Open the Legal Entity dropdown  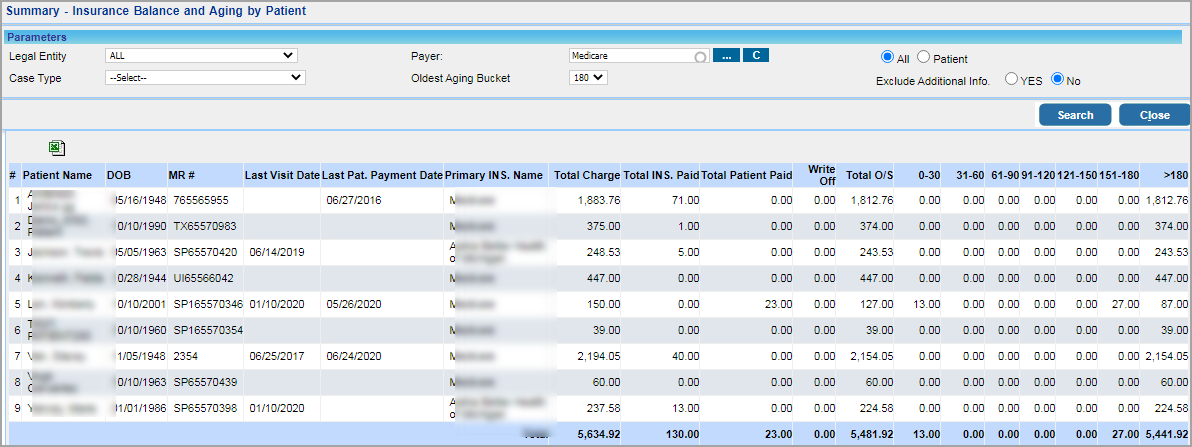click(201, 56)
